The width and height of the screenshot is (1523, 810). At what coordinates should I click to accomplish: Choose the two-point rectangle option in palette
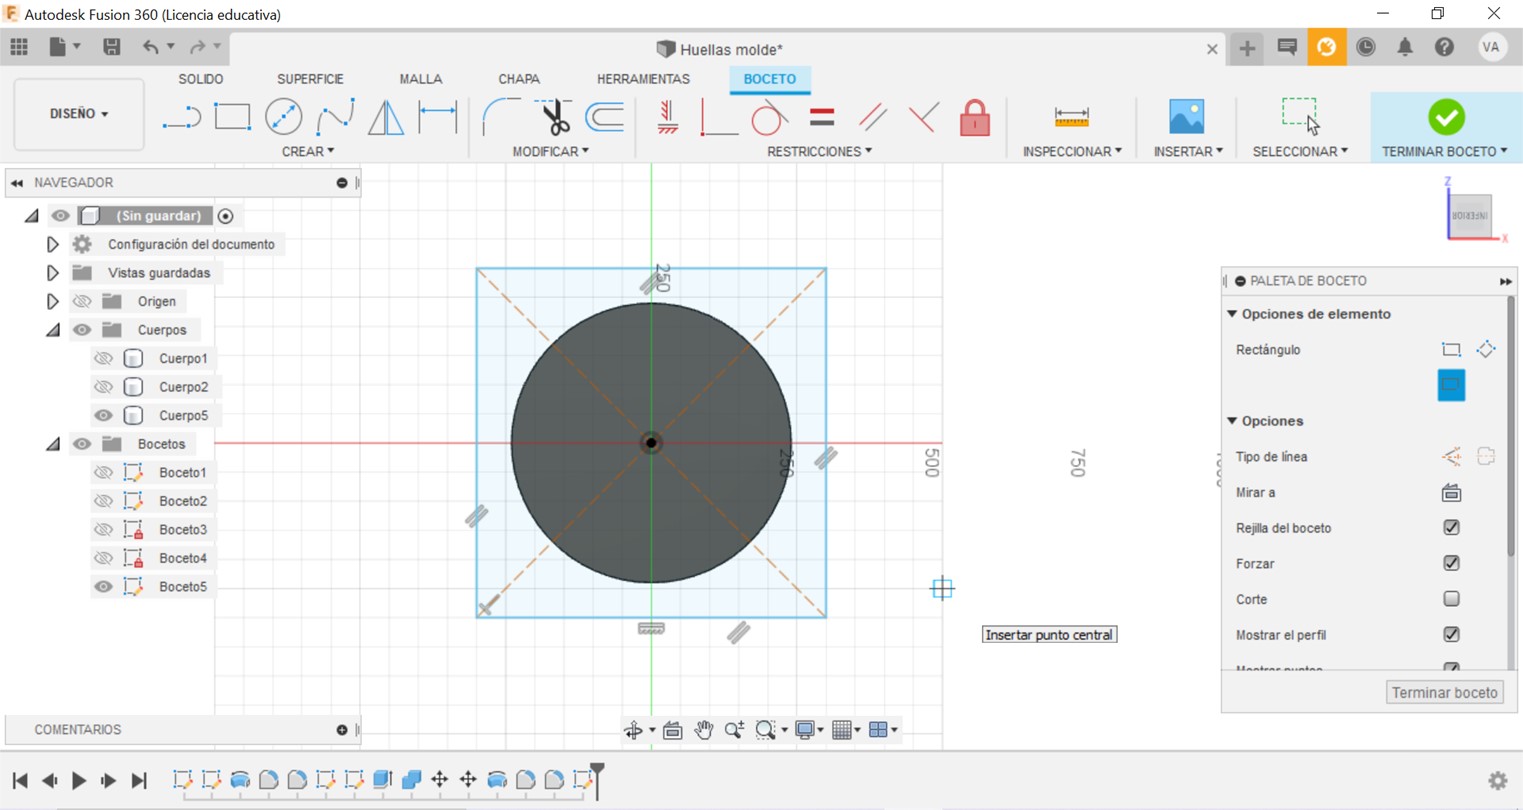(x=1451, y=349)
